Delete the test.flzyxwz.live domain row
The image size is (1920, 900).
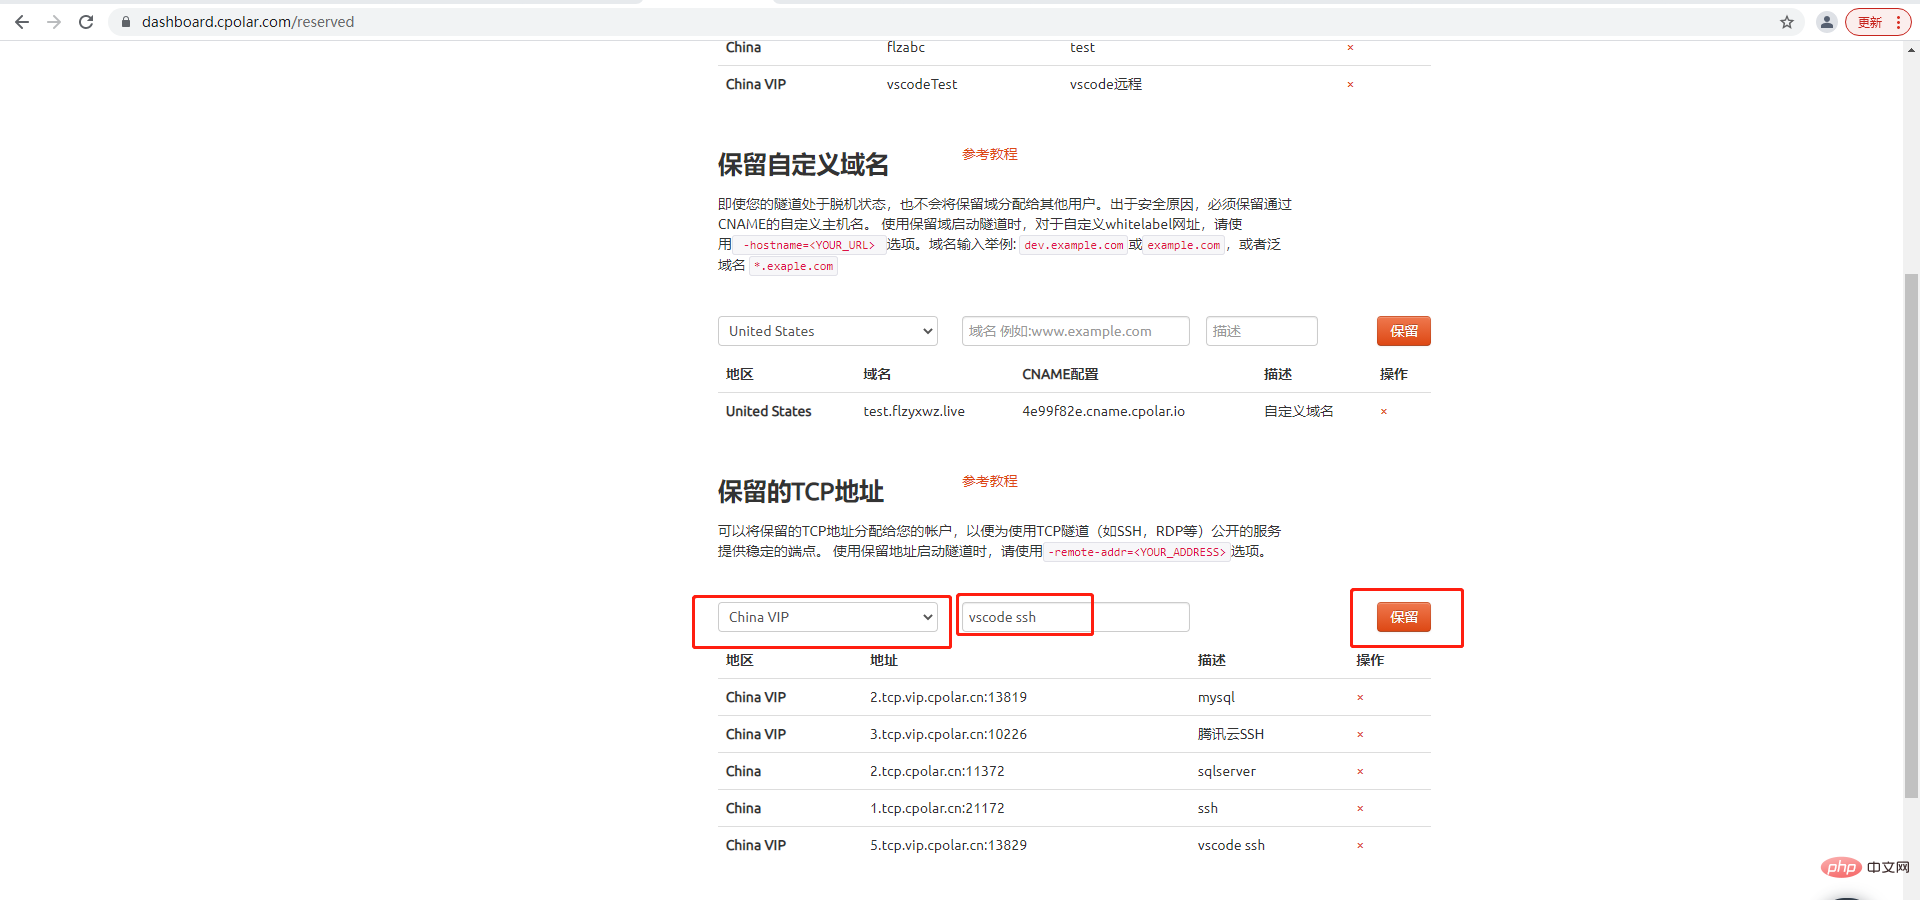tap(1384, 412)
